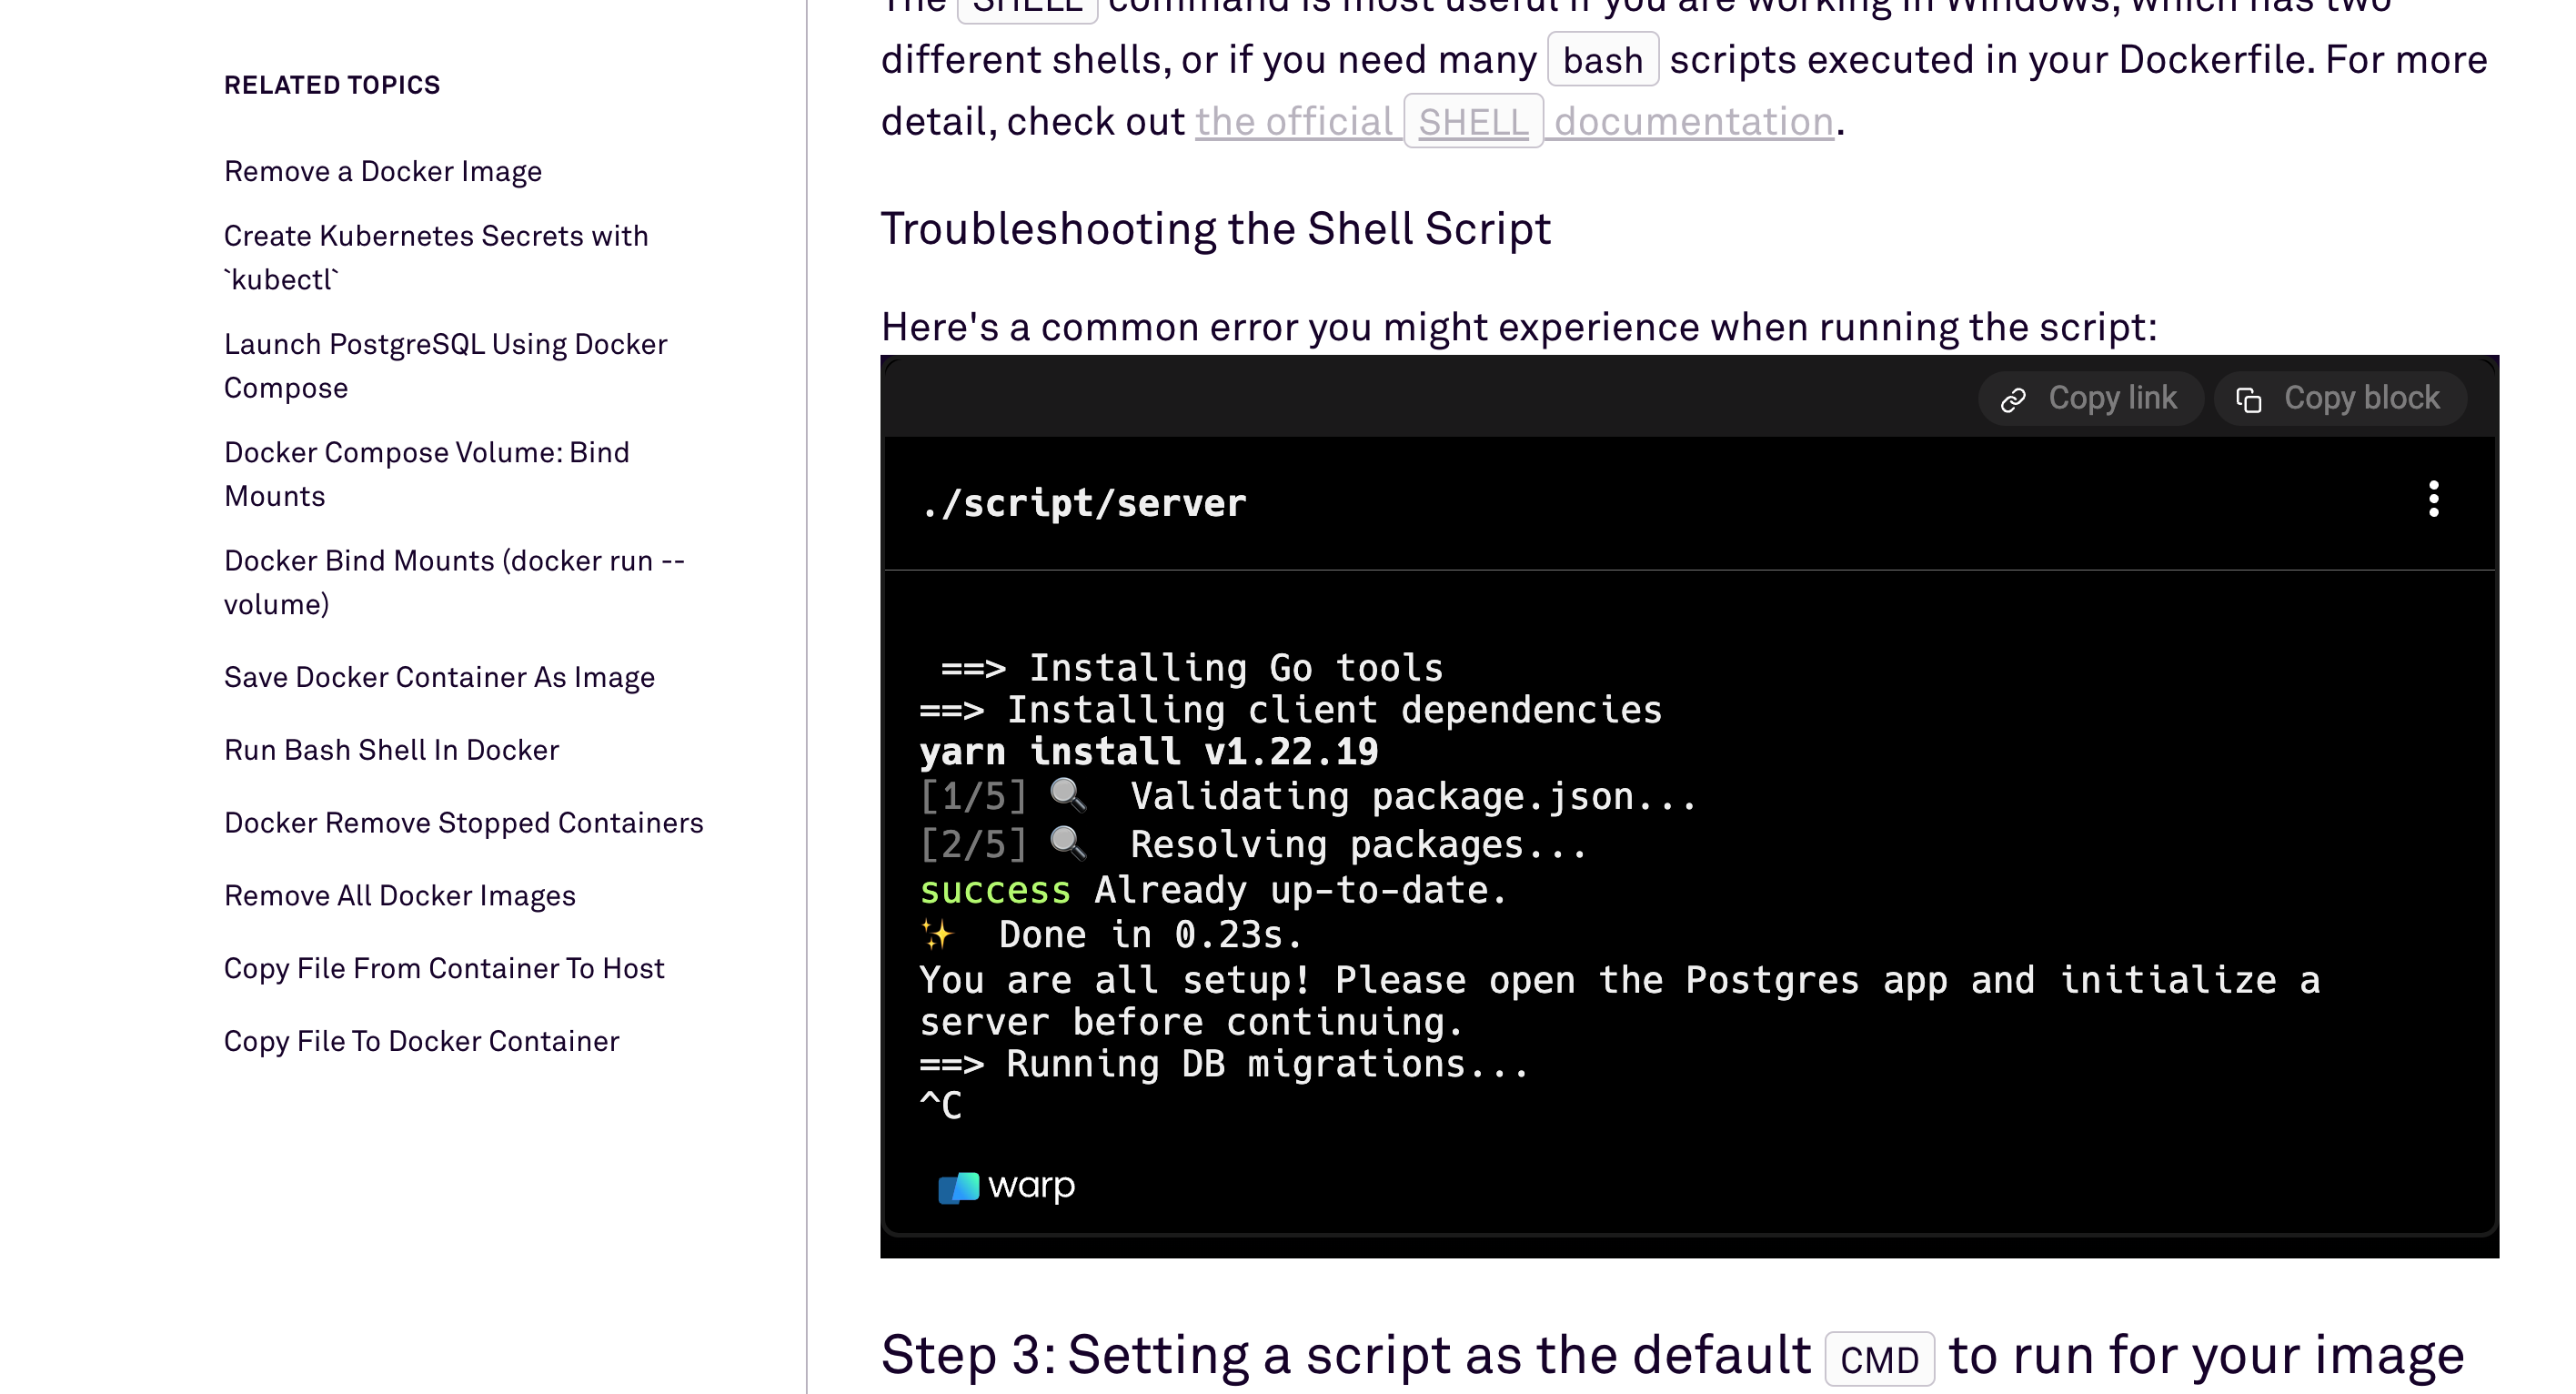Screen dimensions: 2576x1394
Task: Open Remove a Docker Image topic
Action: [382, 171]
